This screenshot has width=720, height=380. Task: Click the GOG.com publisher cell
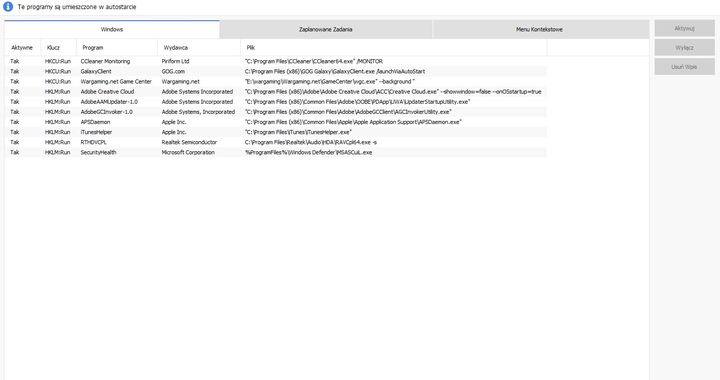click(x=173, y=72)
